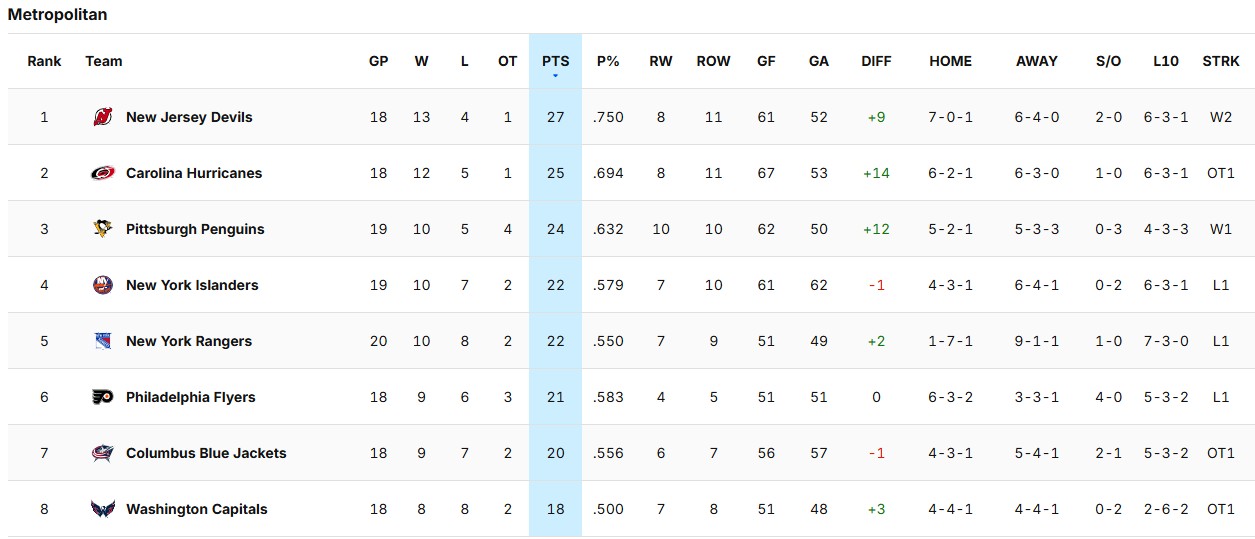This screenshot has width=1255, height=539.
Task: Click the New York Rangers logo
Action: pos(103,341)
